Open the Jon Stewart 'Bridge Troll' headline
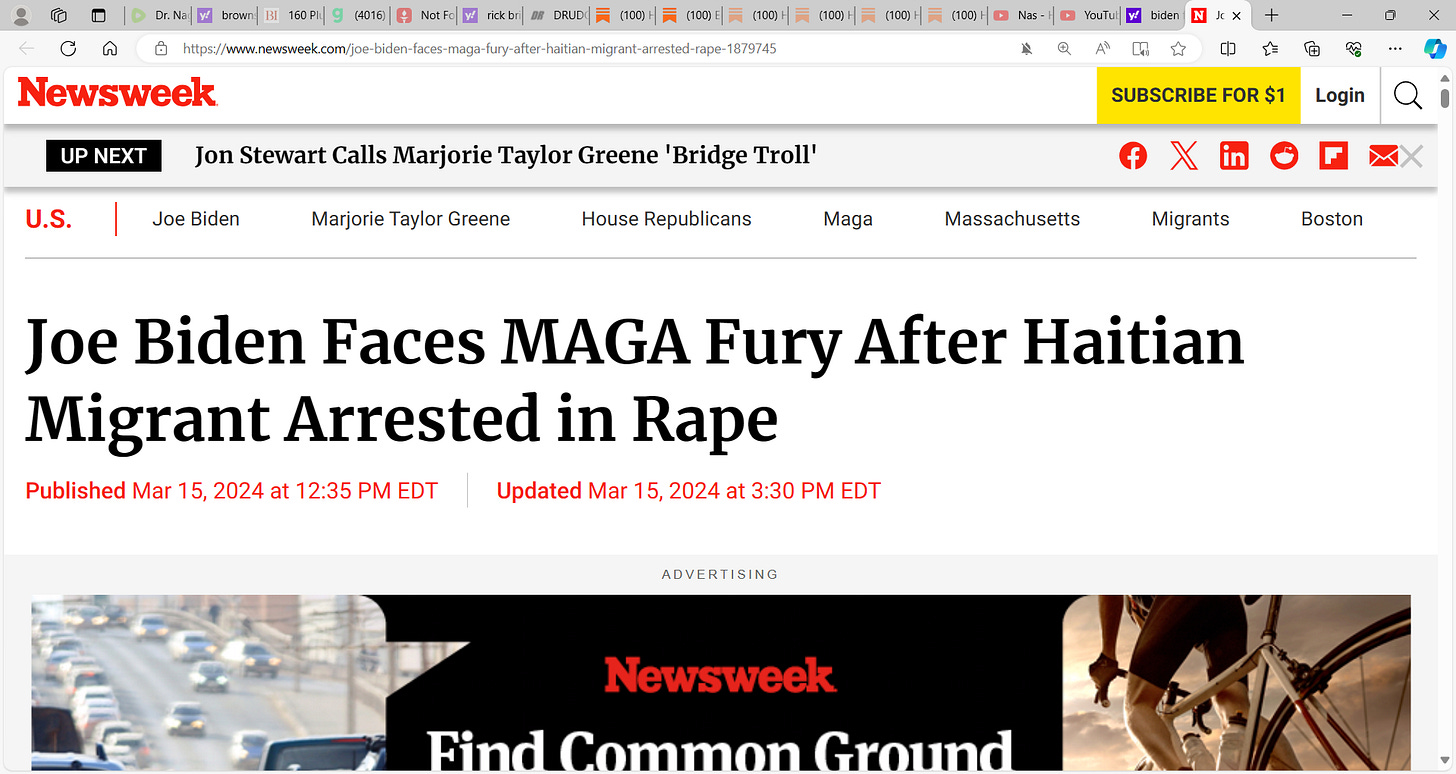 coord(506,155)
